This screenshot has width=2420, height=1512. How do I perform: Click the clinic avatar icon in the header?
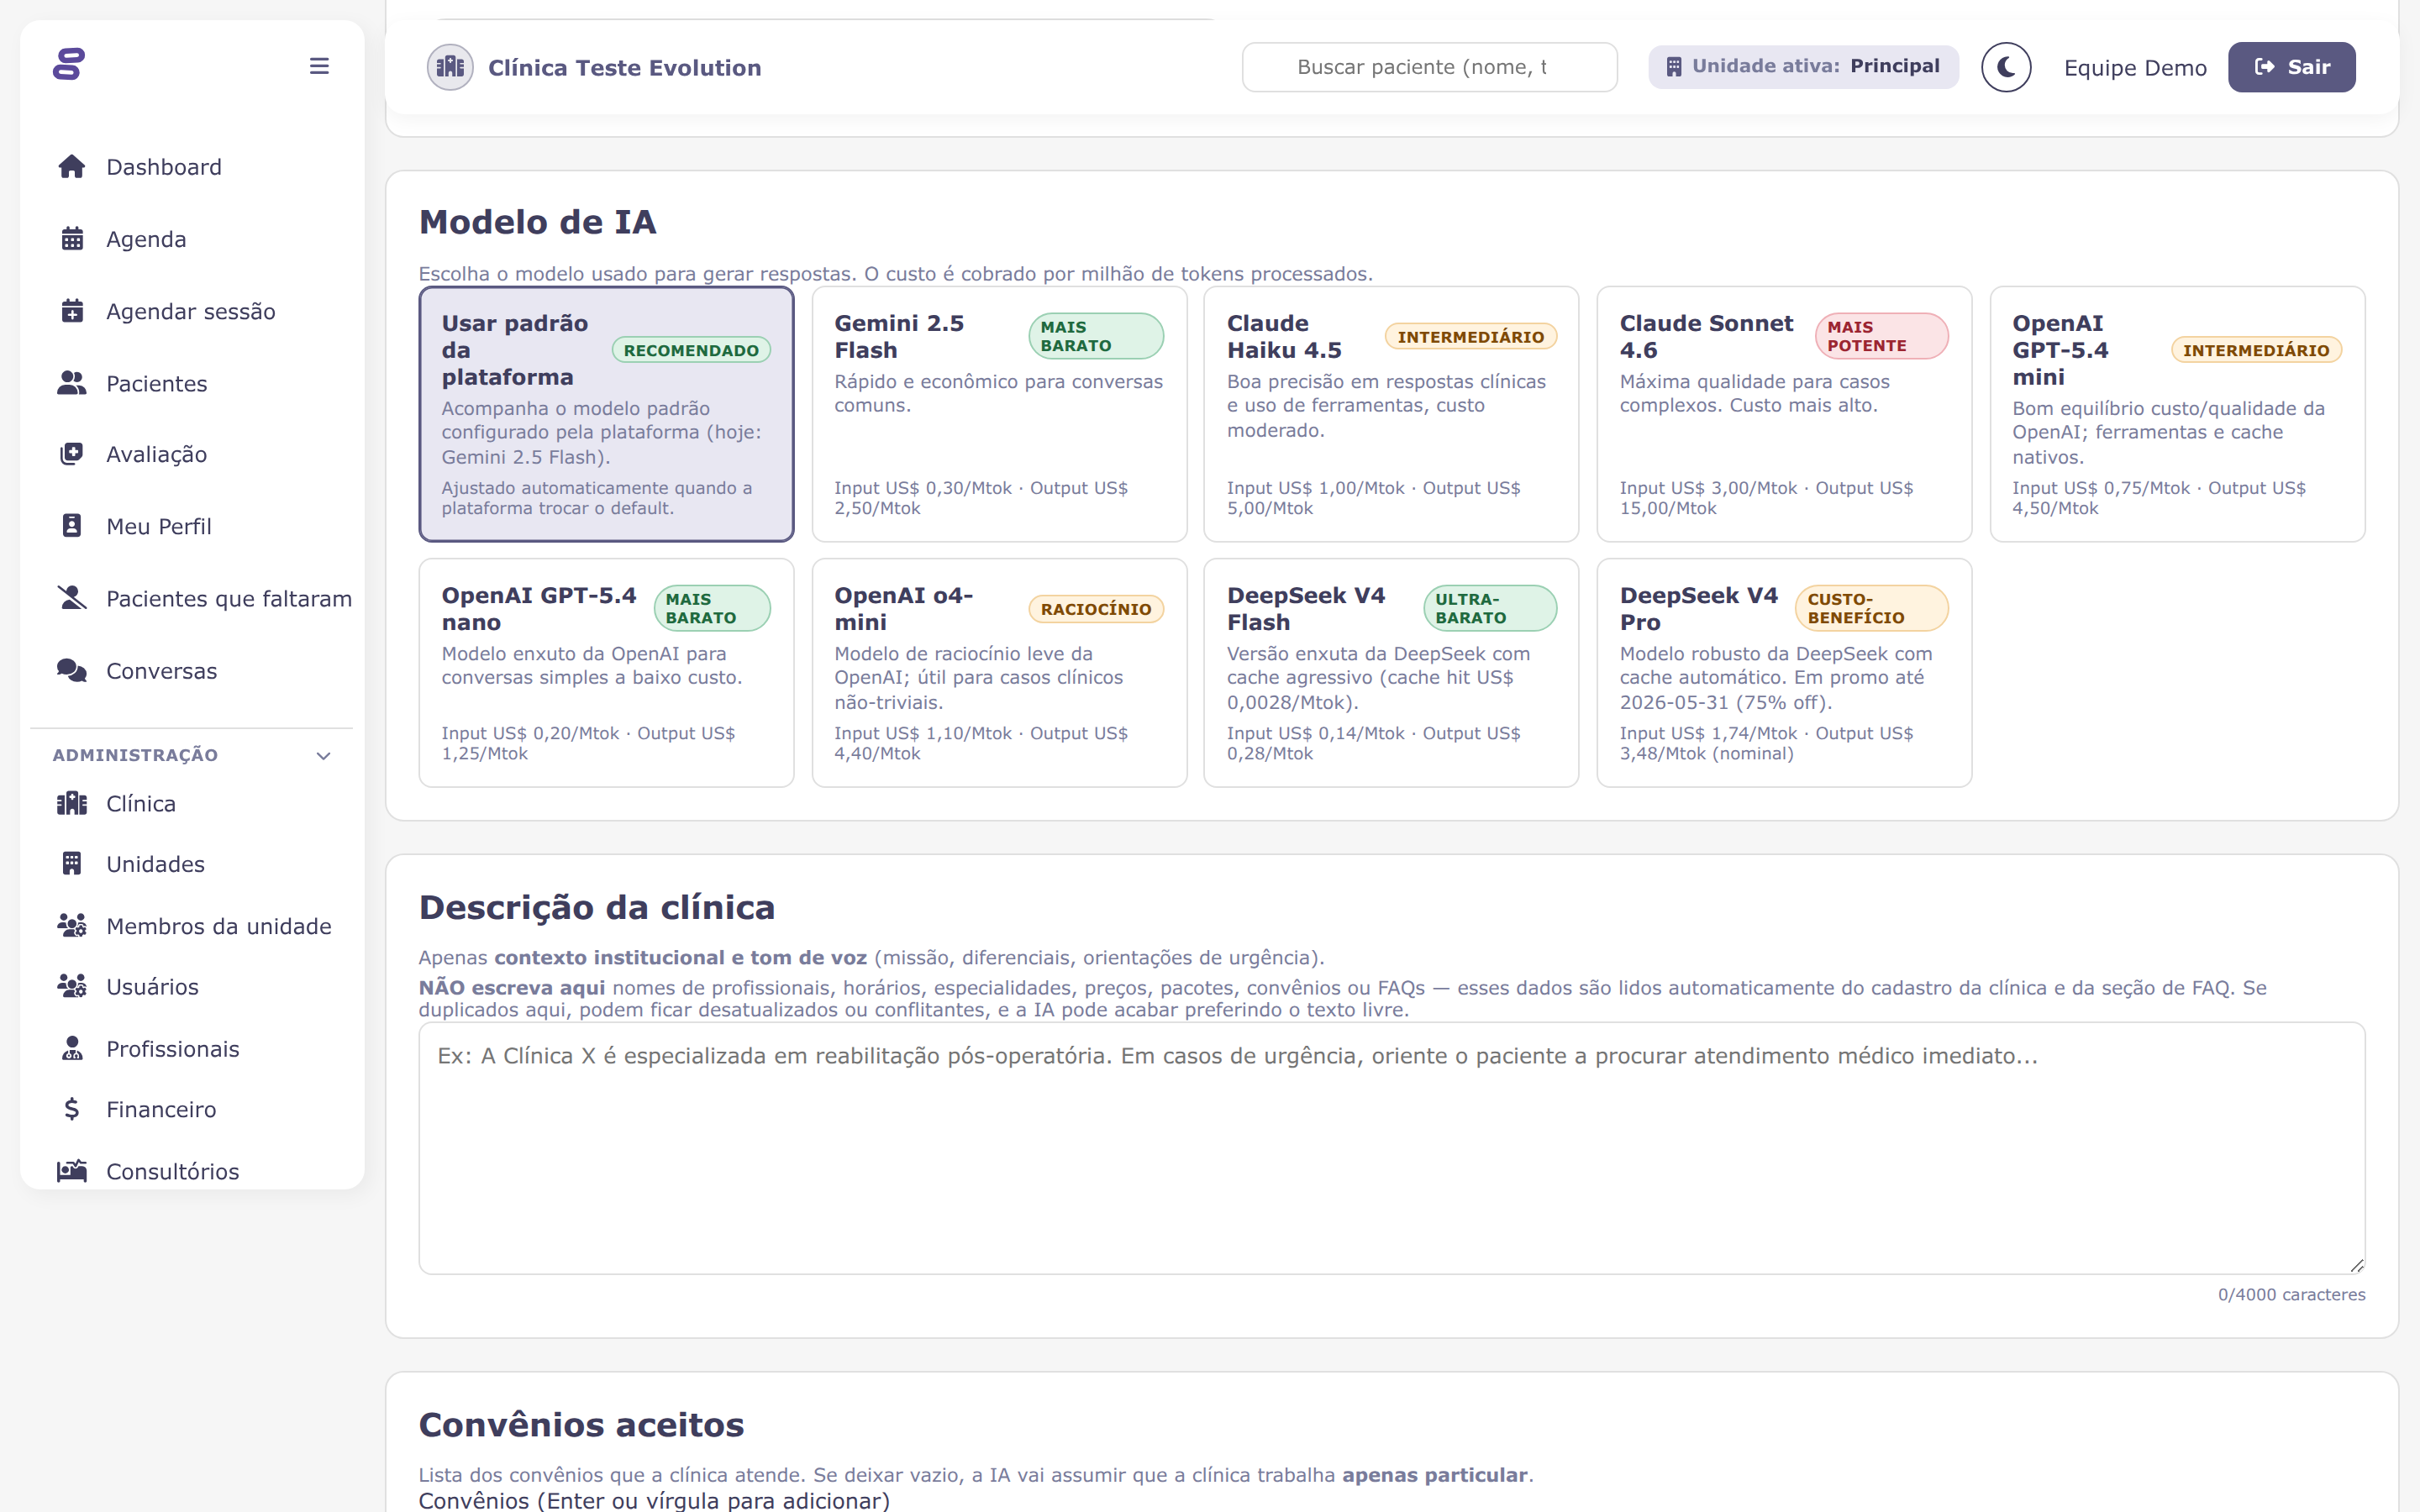coord(450,67)
